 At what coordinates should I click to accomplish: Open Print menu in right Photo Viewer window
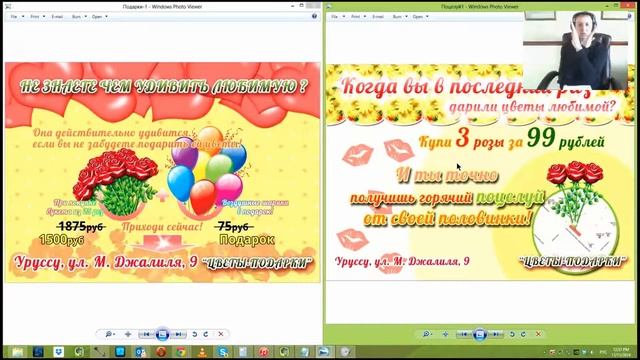(358, 17)
